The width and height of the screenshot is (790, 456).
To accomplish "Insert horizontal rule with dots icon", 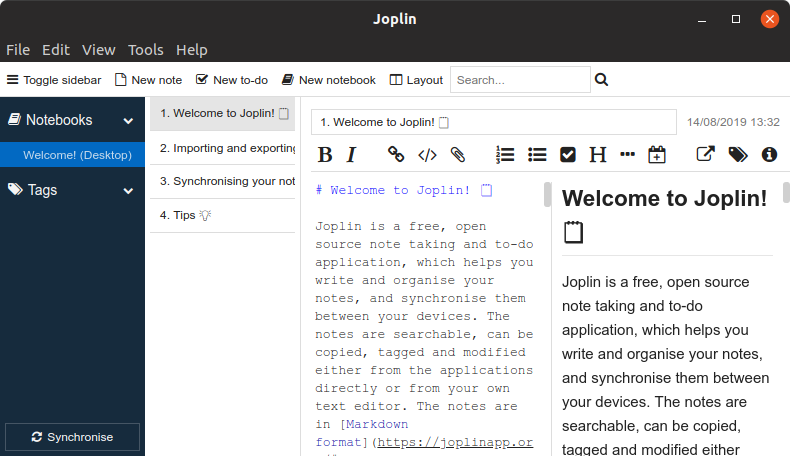I will coord(627,154).
